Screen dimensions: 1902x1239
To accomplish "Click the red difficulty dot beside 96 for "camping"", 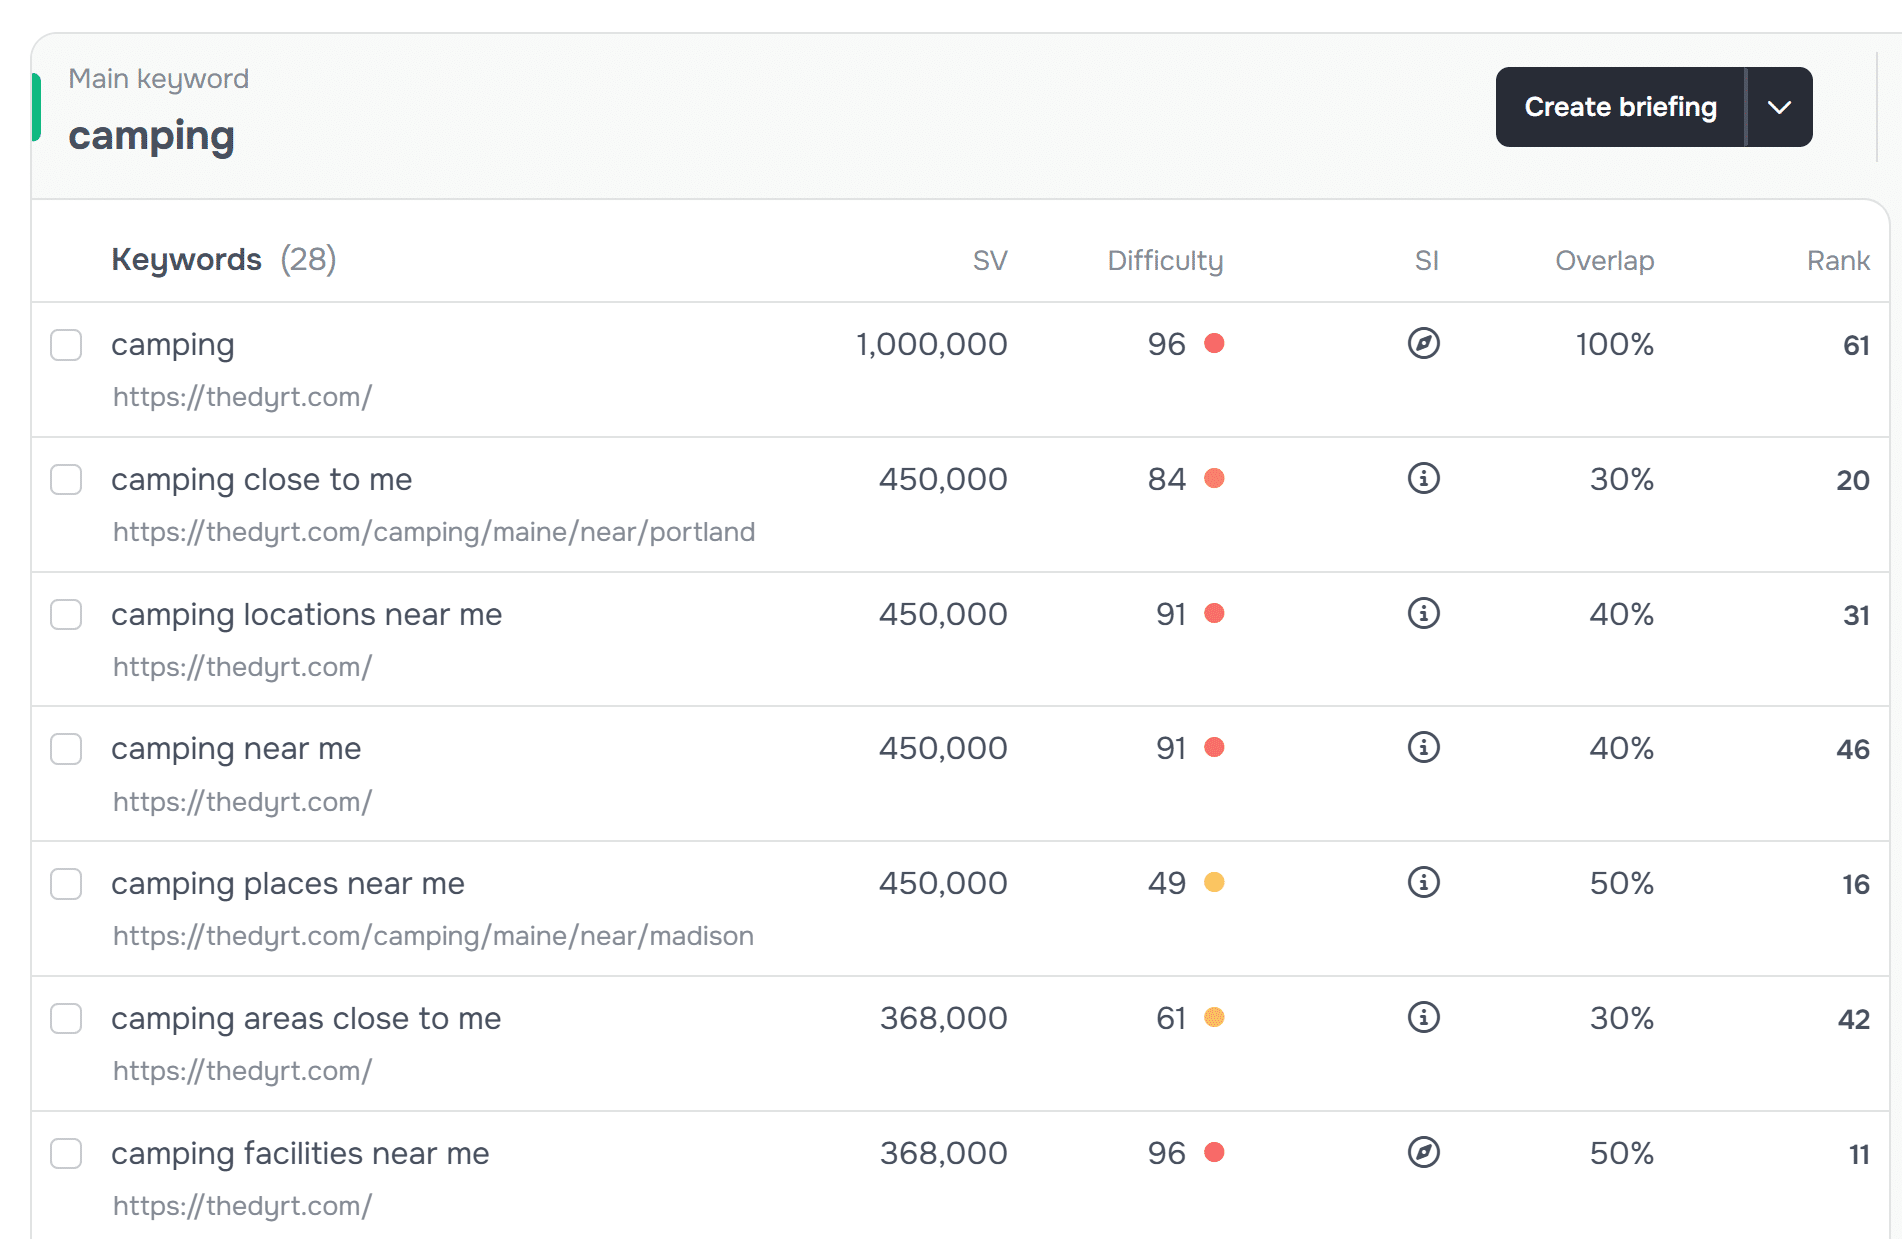I will [1214, 343].
